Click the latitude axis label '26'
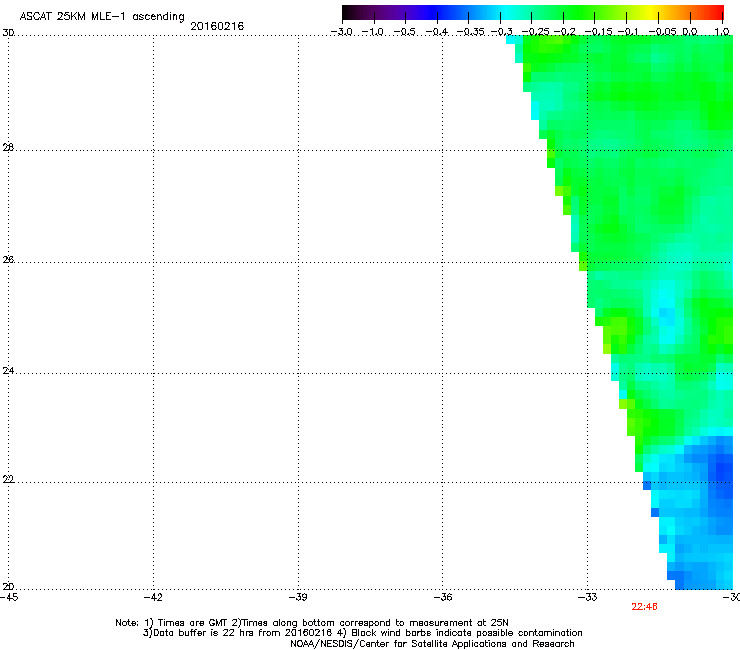 tap(8, 260)
